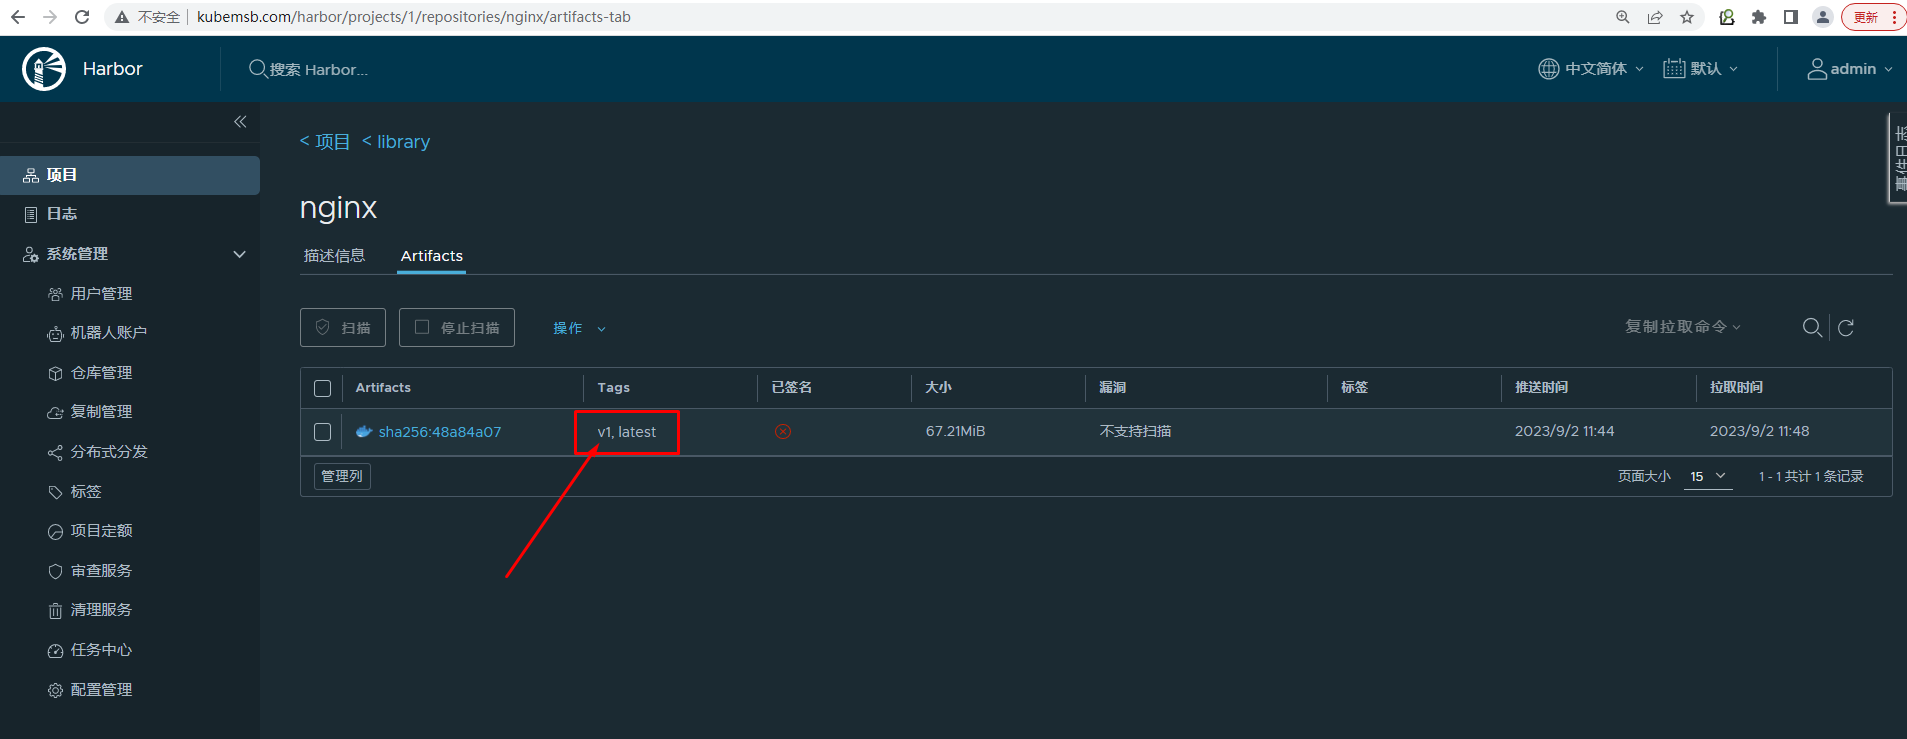Click into the 搜索 Harbor search field
The height and width of the screenshot is (739, 1907).
pyautogui.click(x=319, y=70)
